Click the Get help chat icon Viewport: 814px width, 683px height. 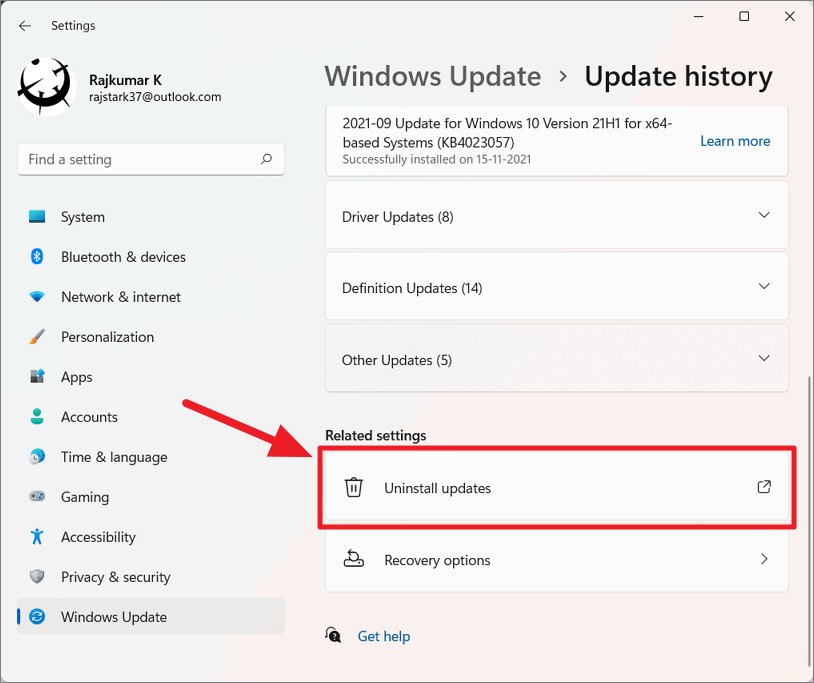(333, 635)
